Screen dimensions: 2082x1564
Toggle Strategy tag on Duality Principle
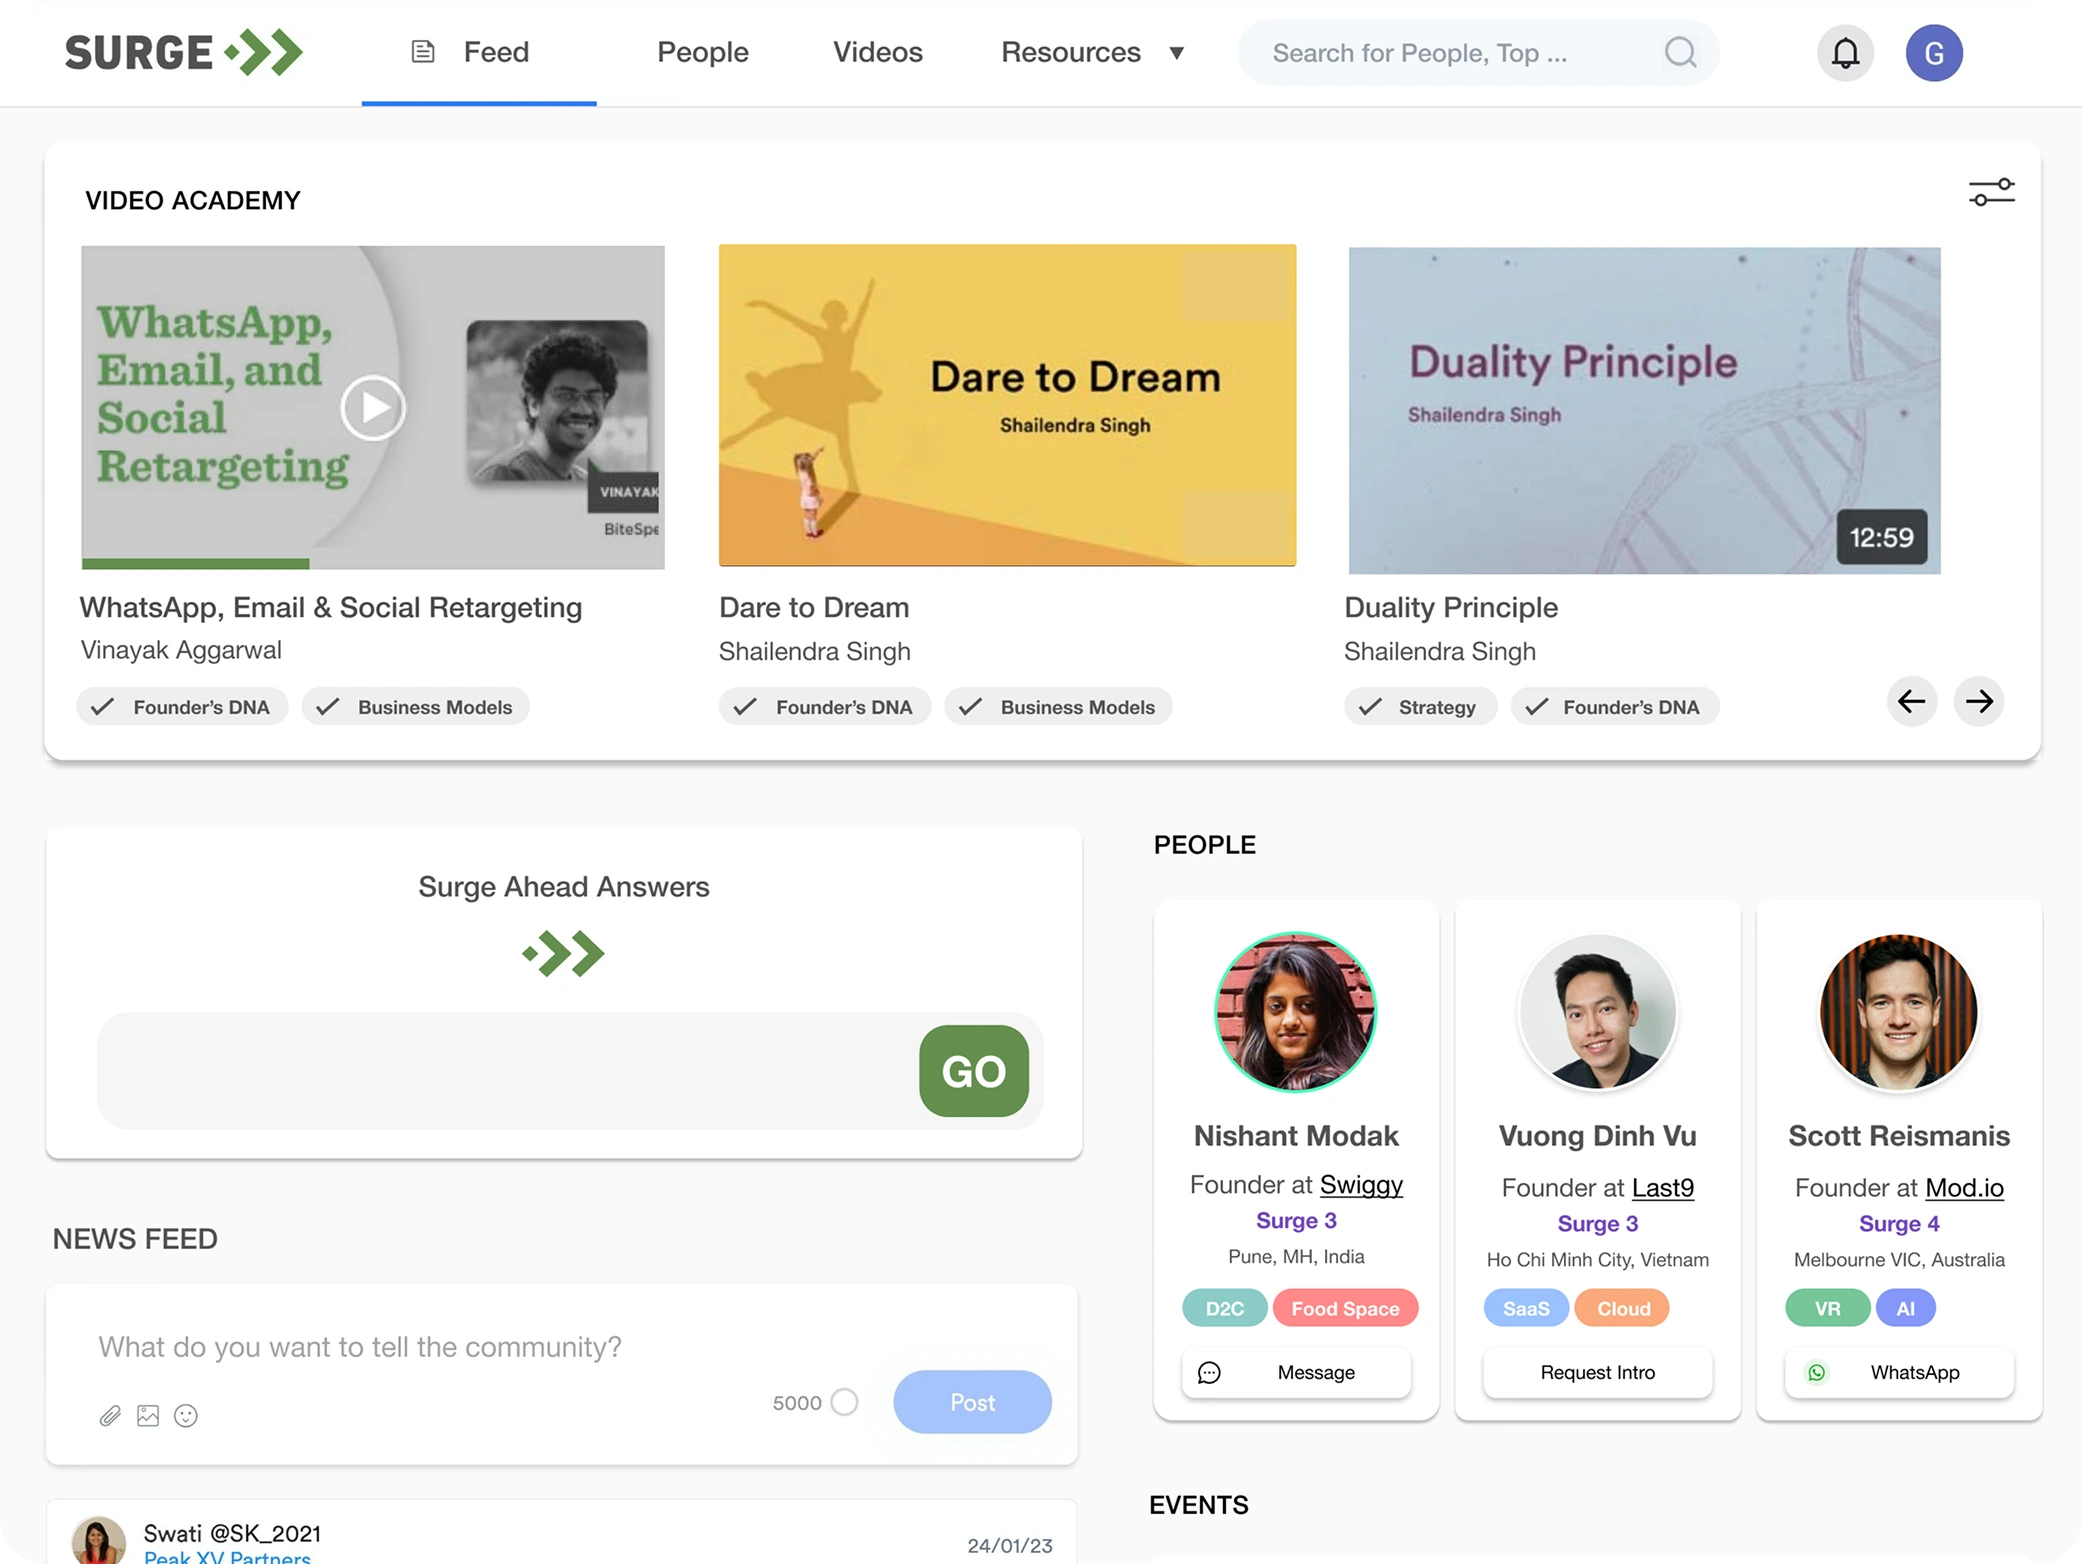pyautogui.click(x=1420, y=707)
